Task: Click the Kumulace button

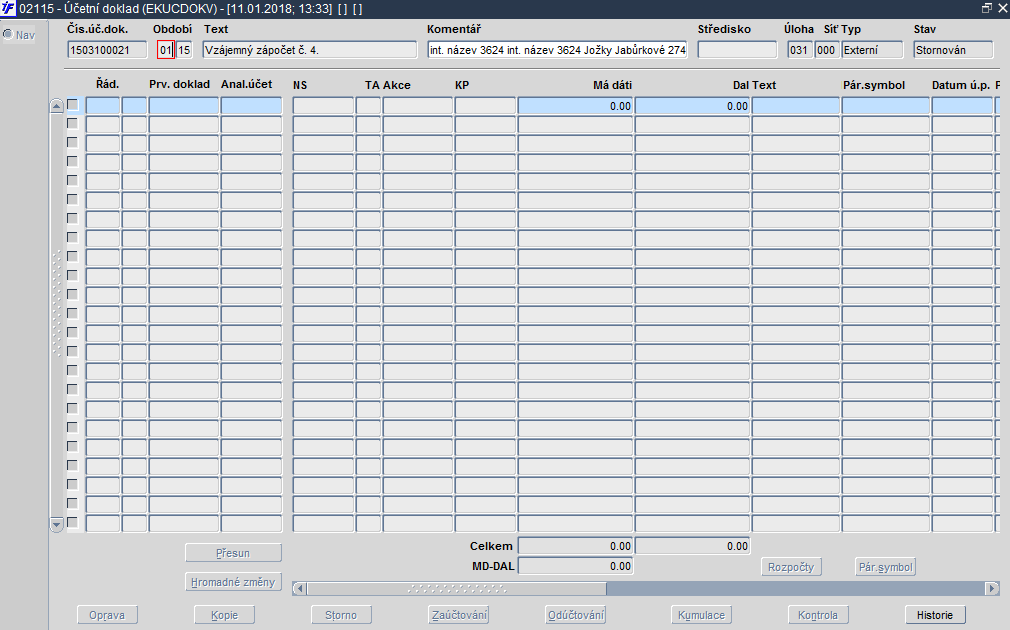Action: tap(701, 615)
